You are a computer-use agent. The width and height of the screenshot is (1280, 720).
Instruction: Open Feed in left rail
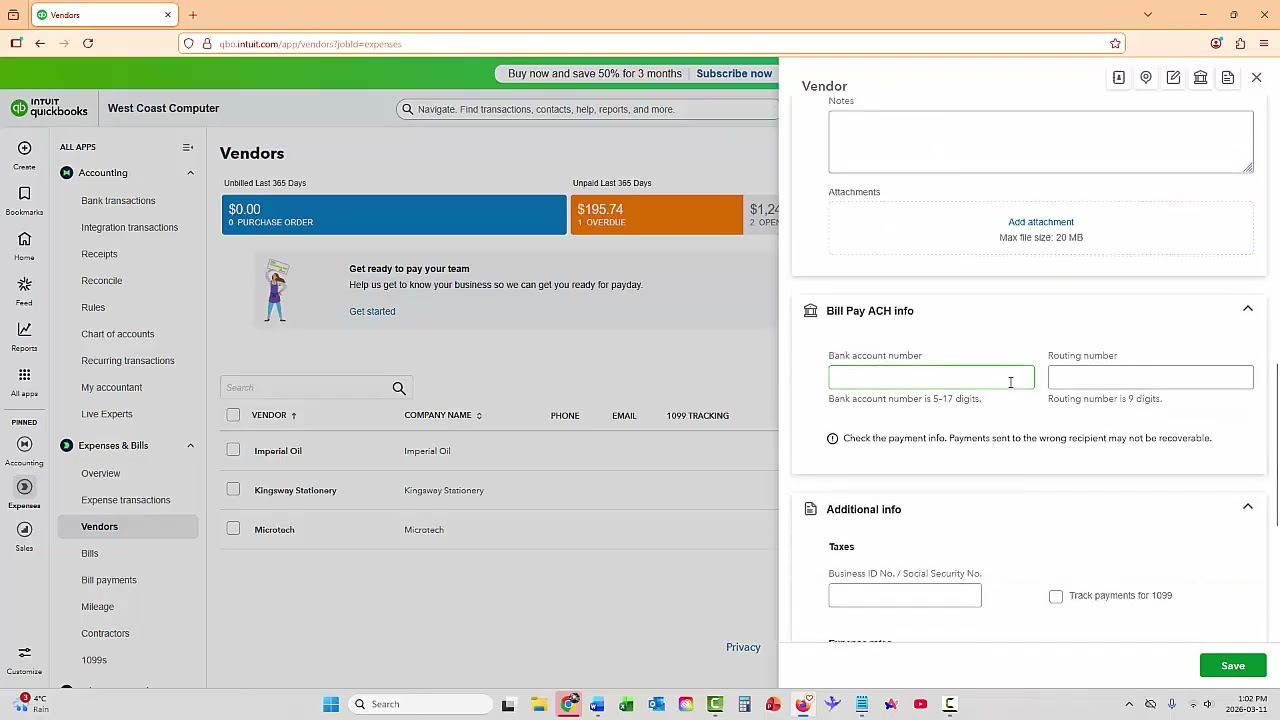tap(24, 284)
